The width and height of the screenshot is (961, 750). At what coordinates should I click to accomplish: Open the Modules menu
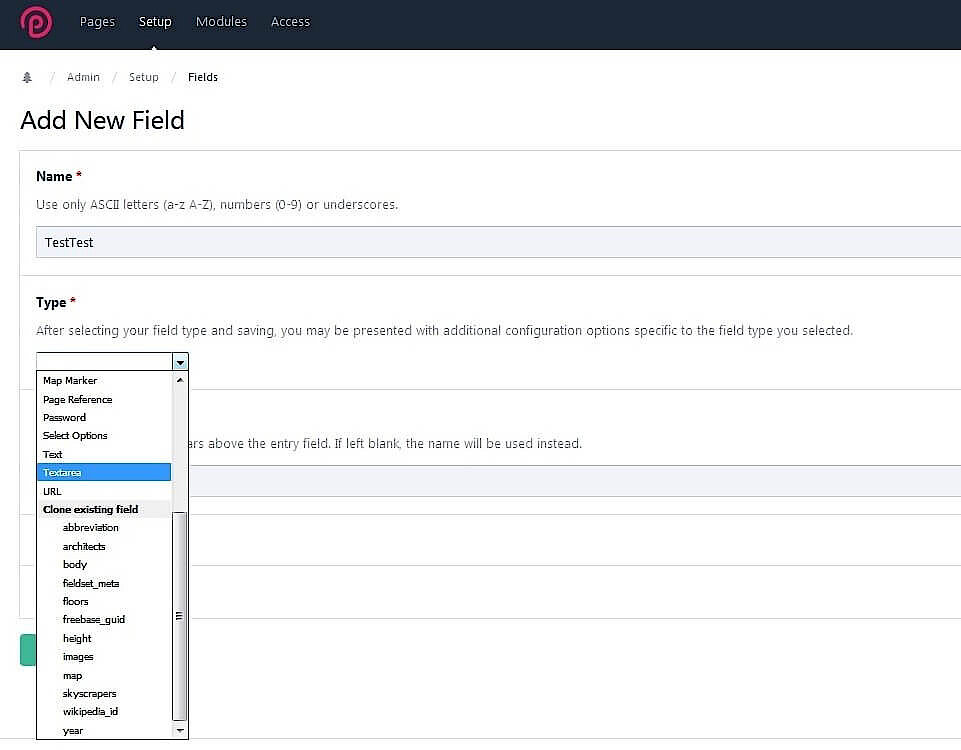221,21
